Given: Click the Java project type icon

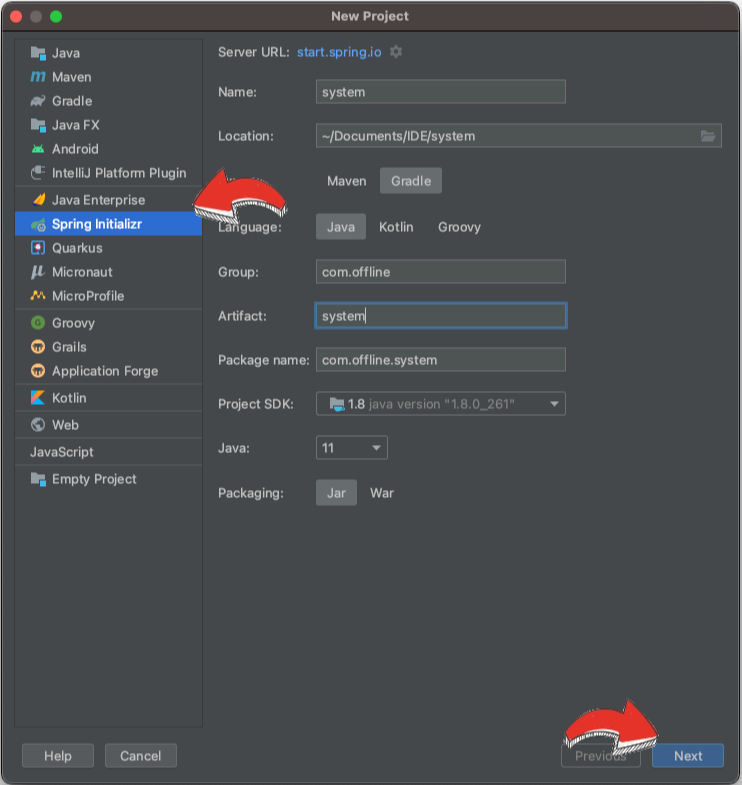Looking at the screenshot, I should [38, 53].
